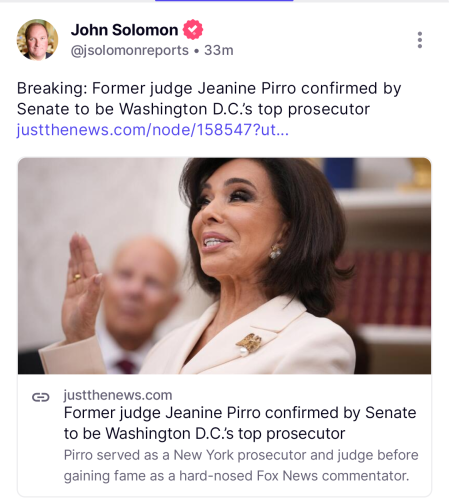Open the justthenews.com/node/158547 link
The width and height of the screenshot is (449, 500).
153,130
